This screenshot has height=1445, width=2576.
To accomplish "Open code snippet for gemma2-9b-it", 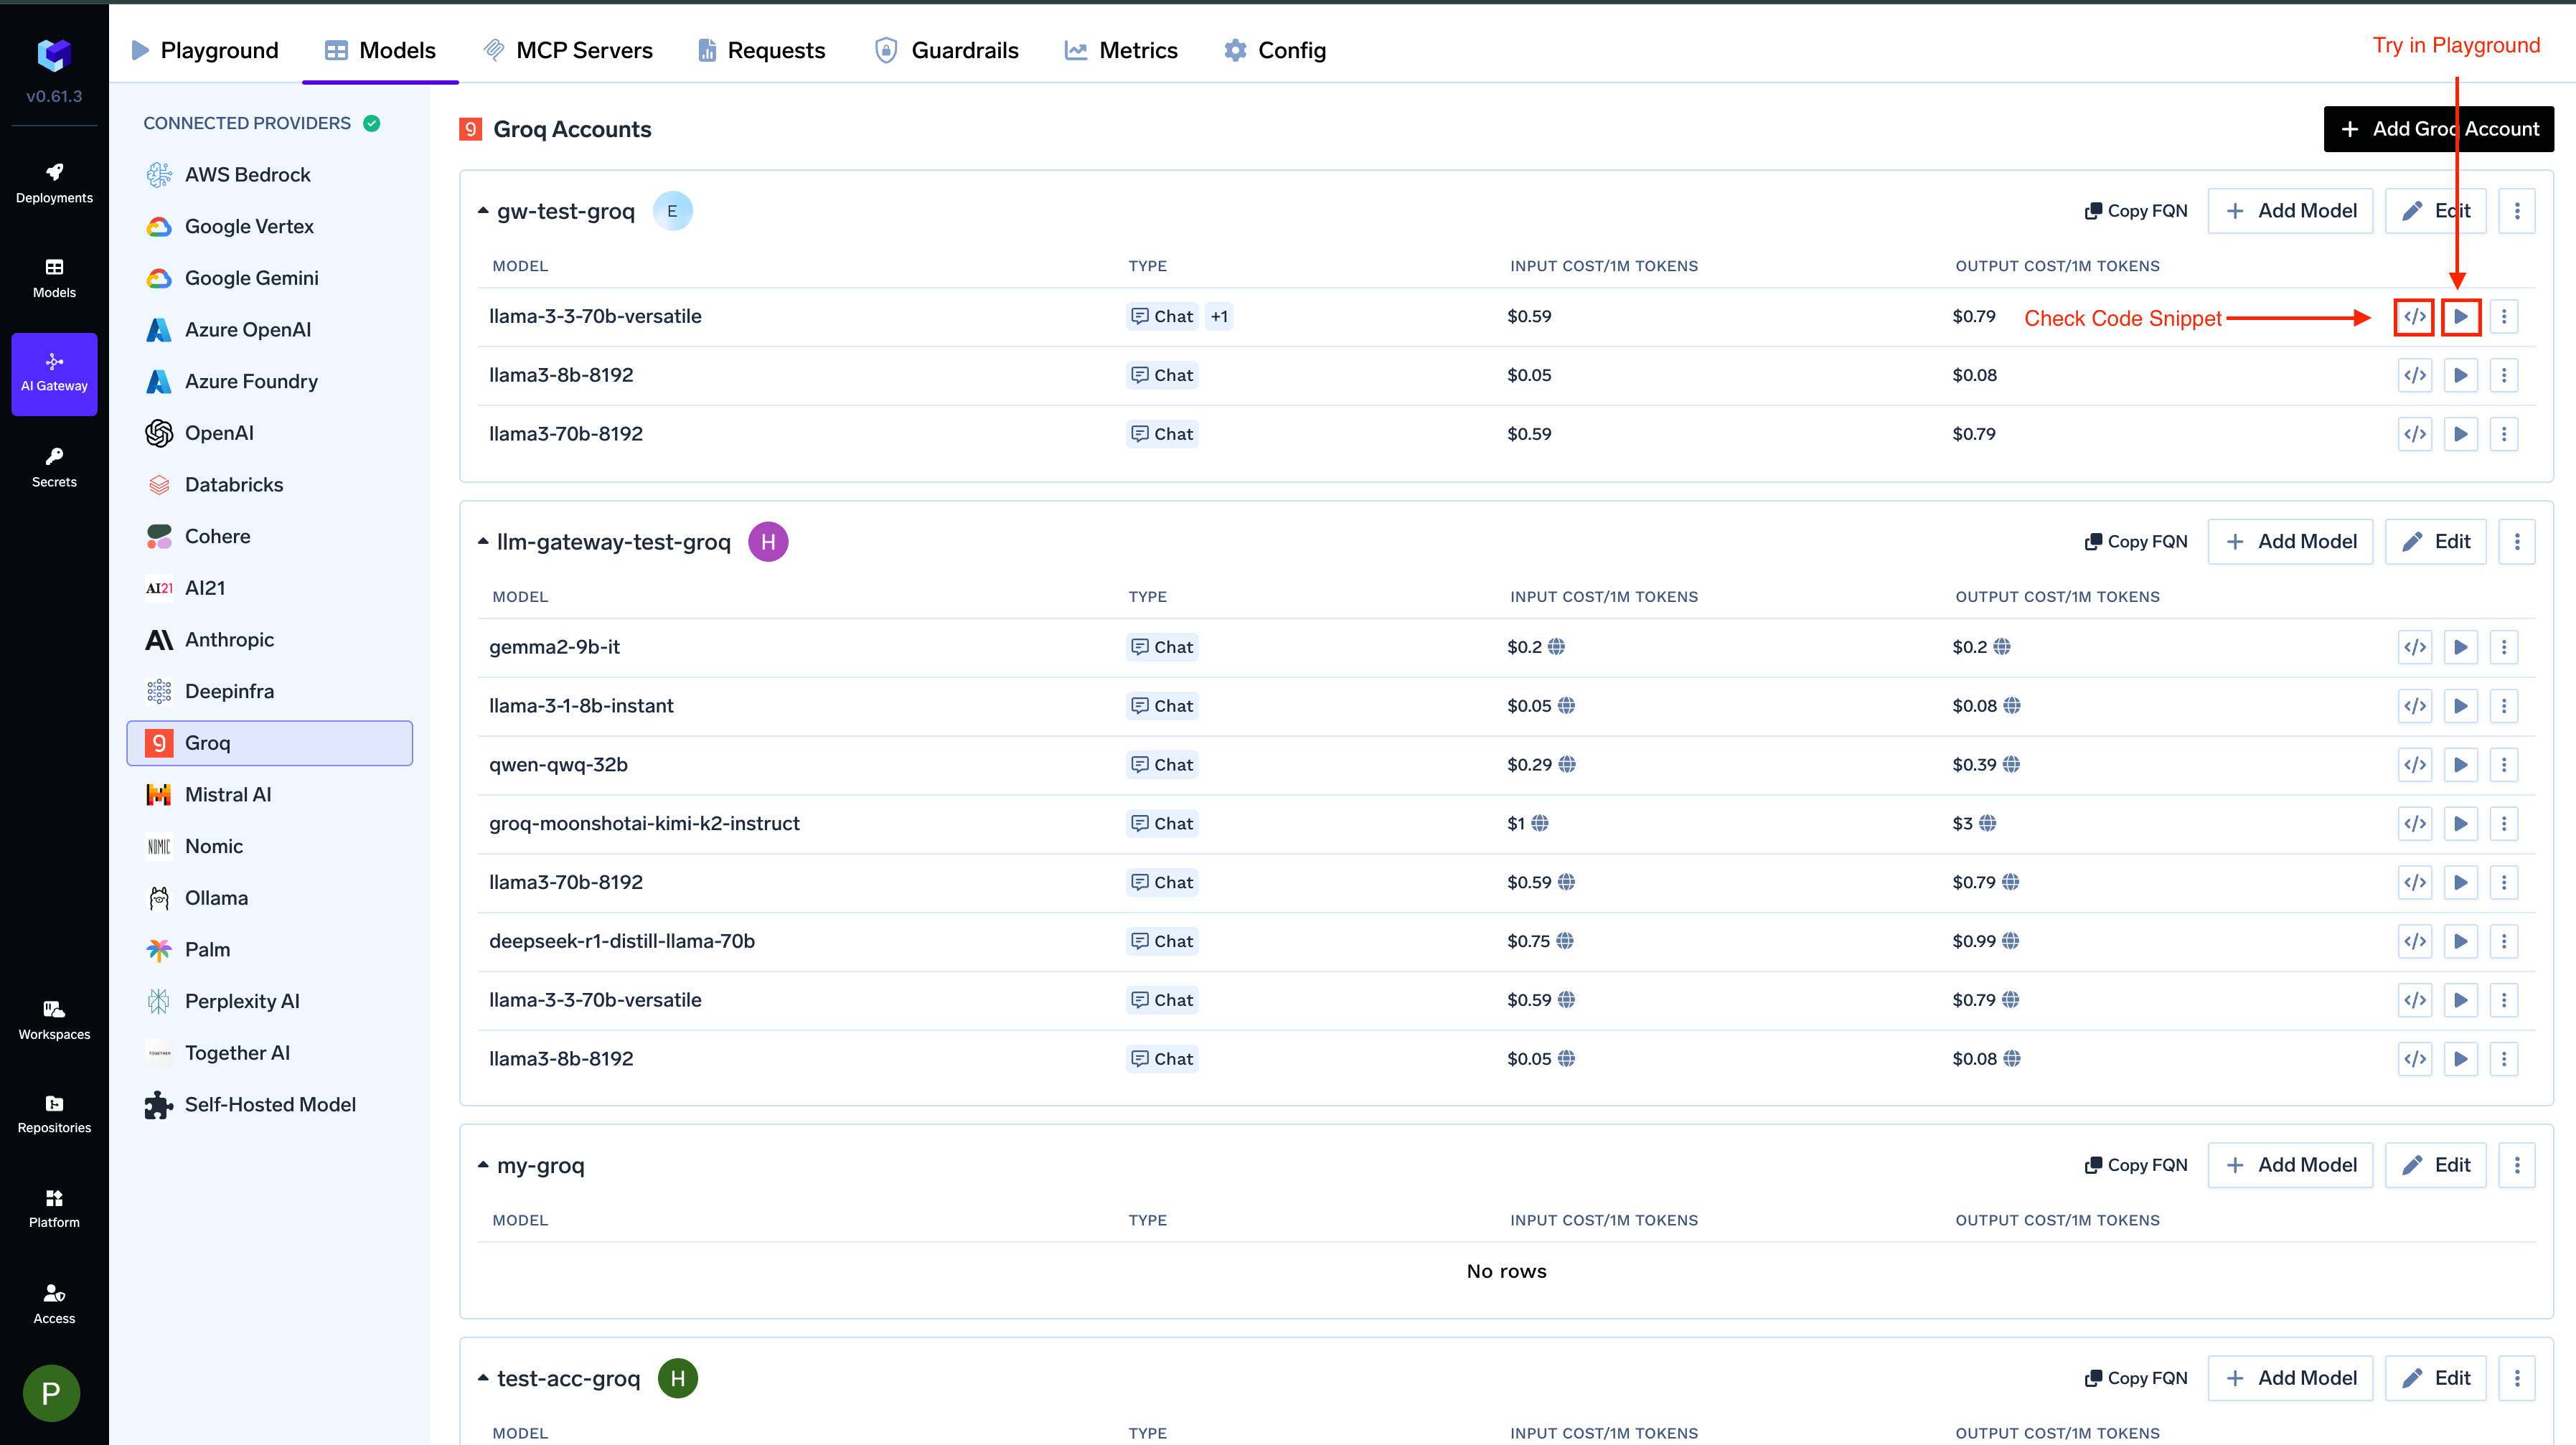I will (2414, 647).
